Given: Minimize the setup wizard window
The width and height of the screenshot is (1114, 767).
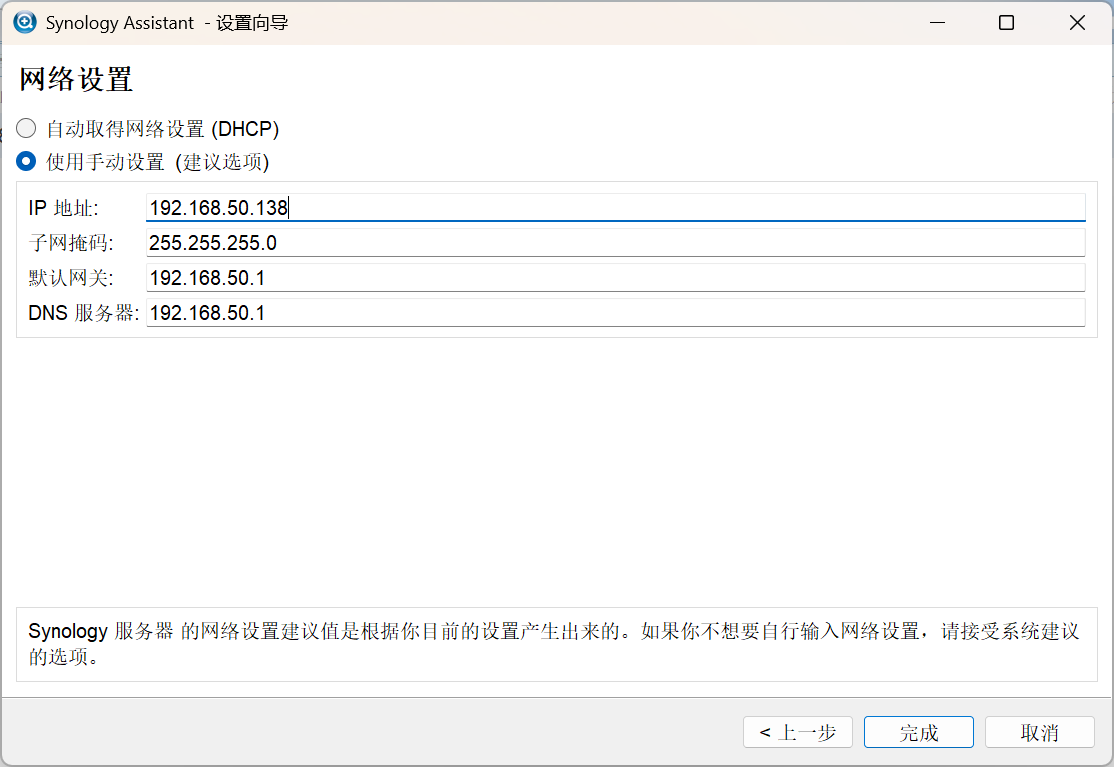Looking at the screenshot, I should coord(937,22).
